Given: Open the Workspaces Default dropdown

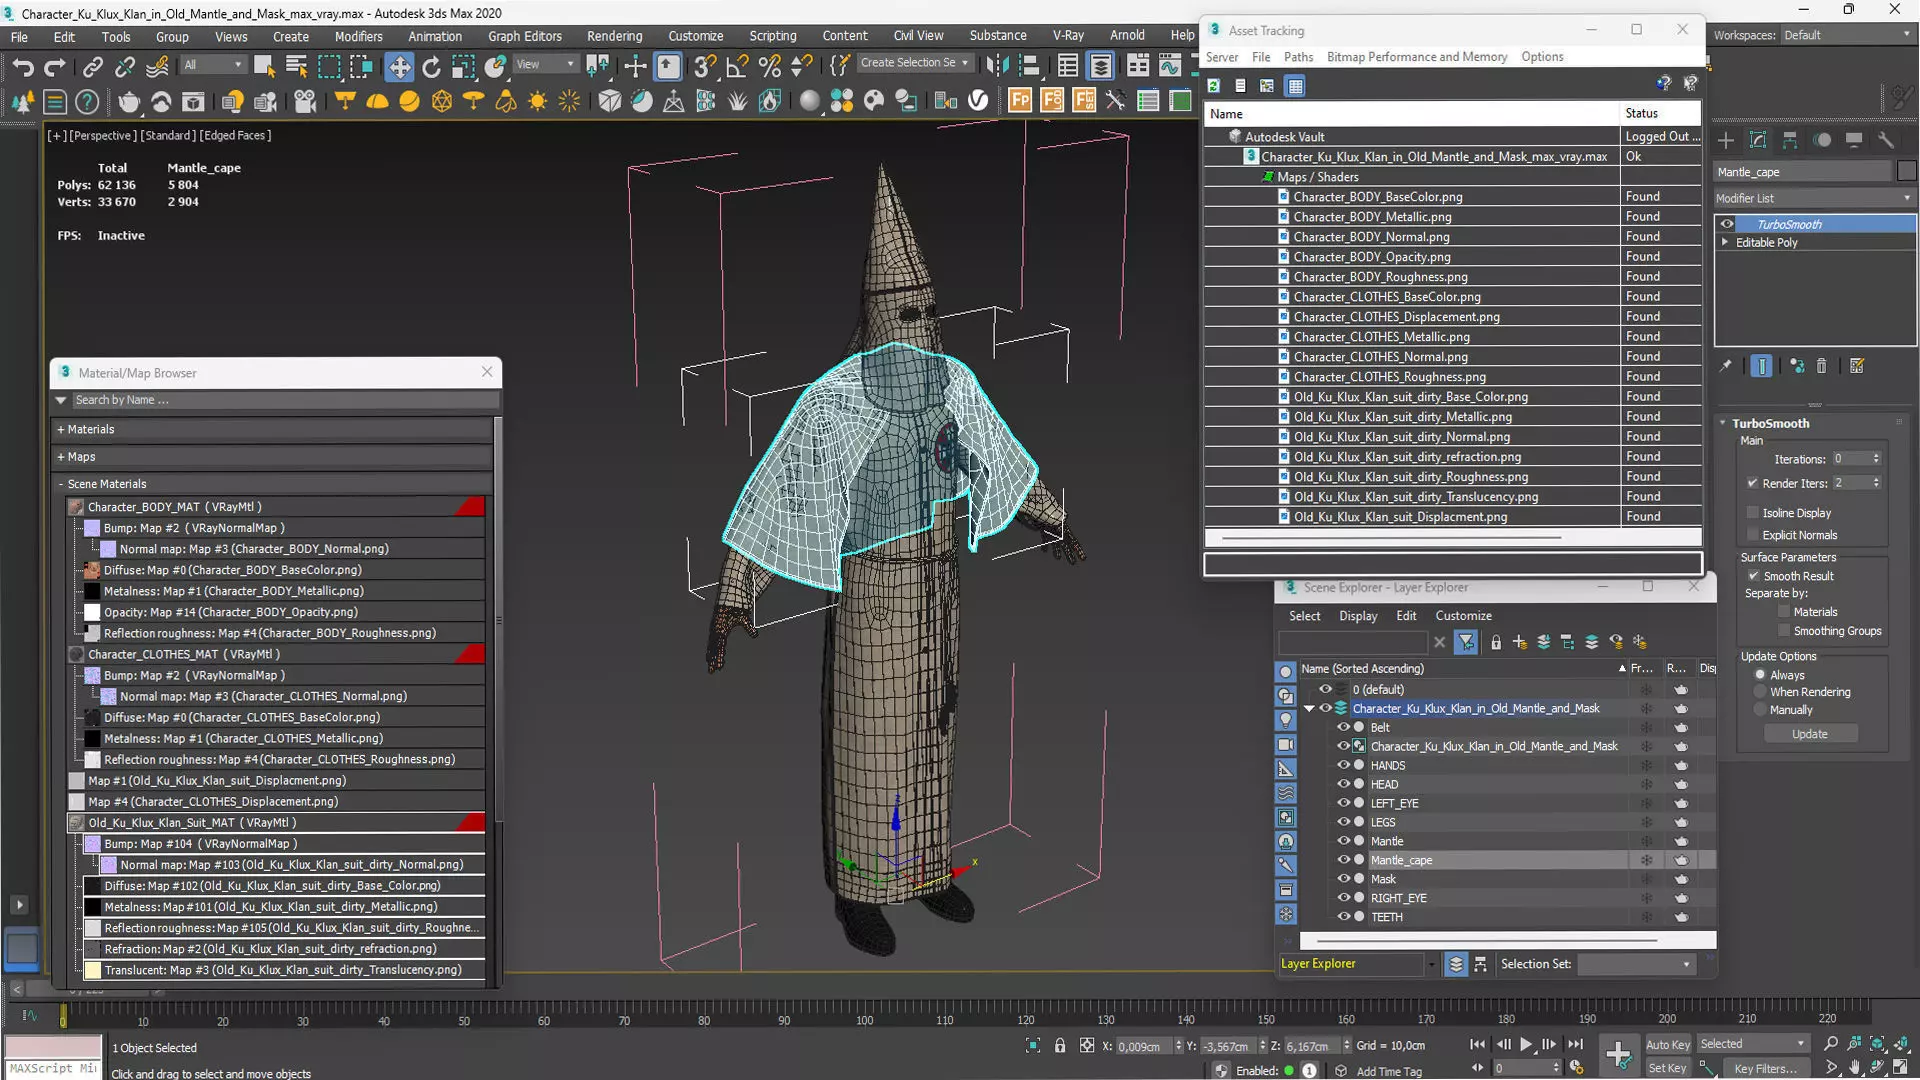Looking at the screenshot, I should [x=1846, y=35].
